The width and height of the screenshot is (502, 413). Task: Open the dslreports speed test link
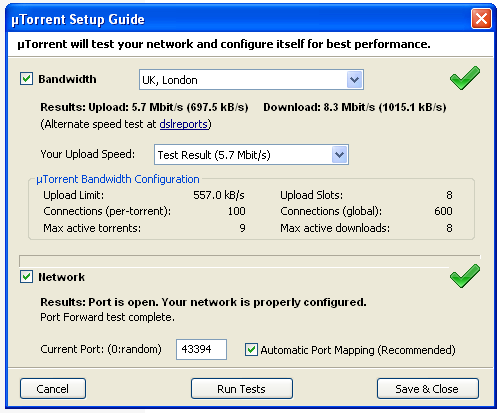click(x=184, y=124)
